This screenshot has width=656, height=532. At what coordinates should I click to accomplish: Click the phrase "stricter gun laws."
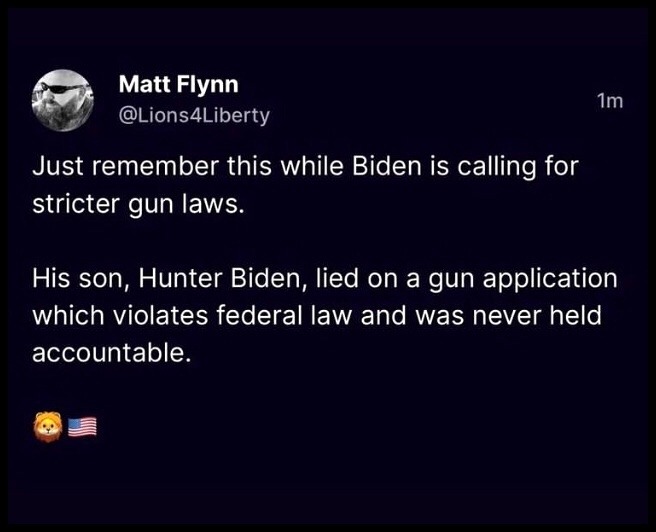click(138, 205)
